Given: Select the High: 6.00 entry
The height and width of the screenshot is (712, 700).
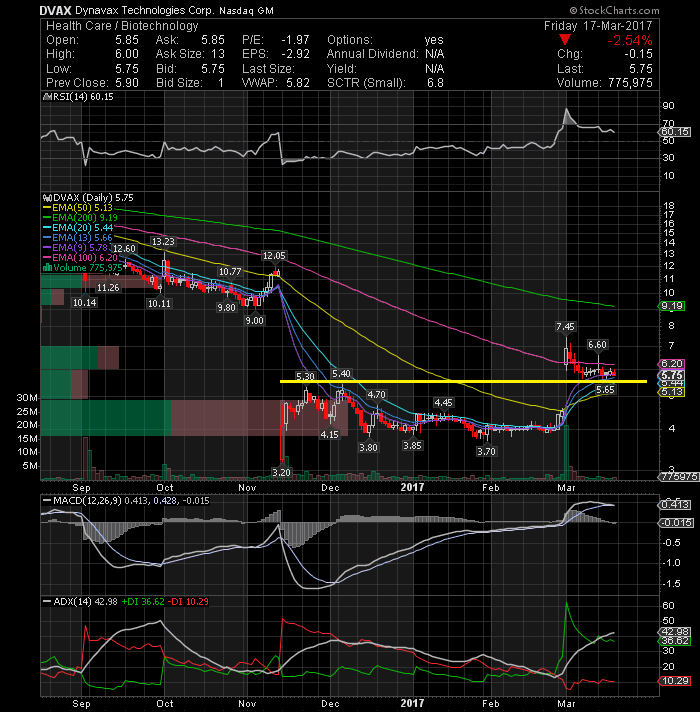Looking at the screenshot, I should [92, 54].
